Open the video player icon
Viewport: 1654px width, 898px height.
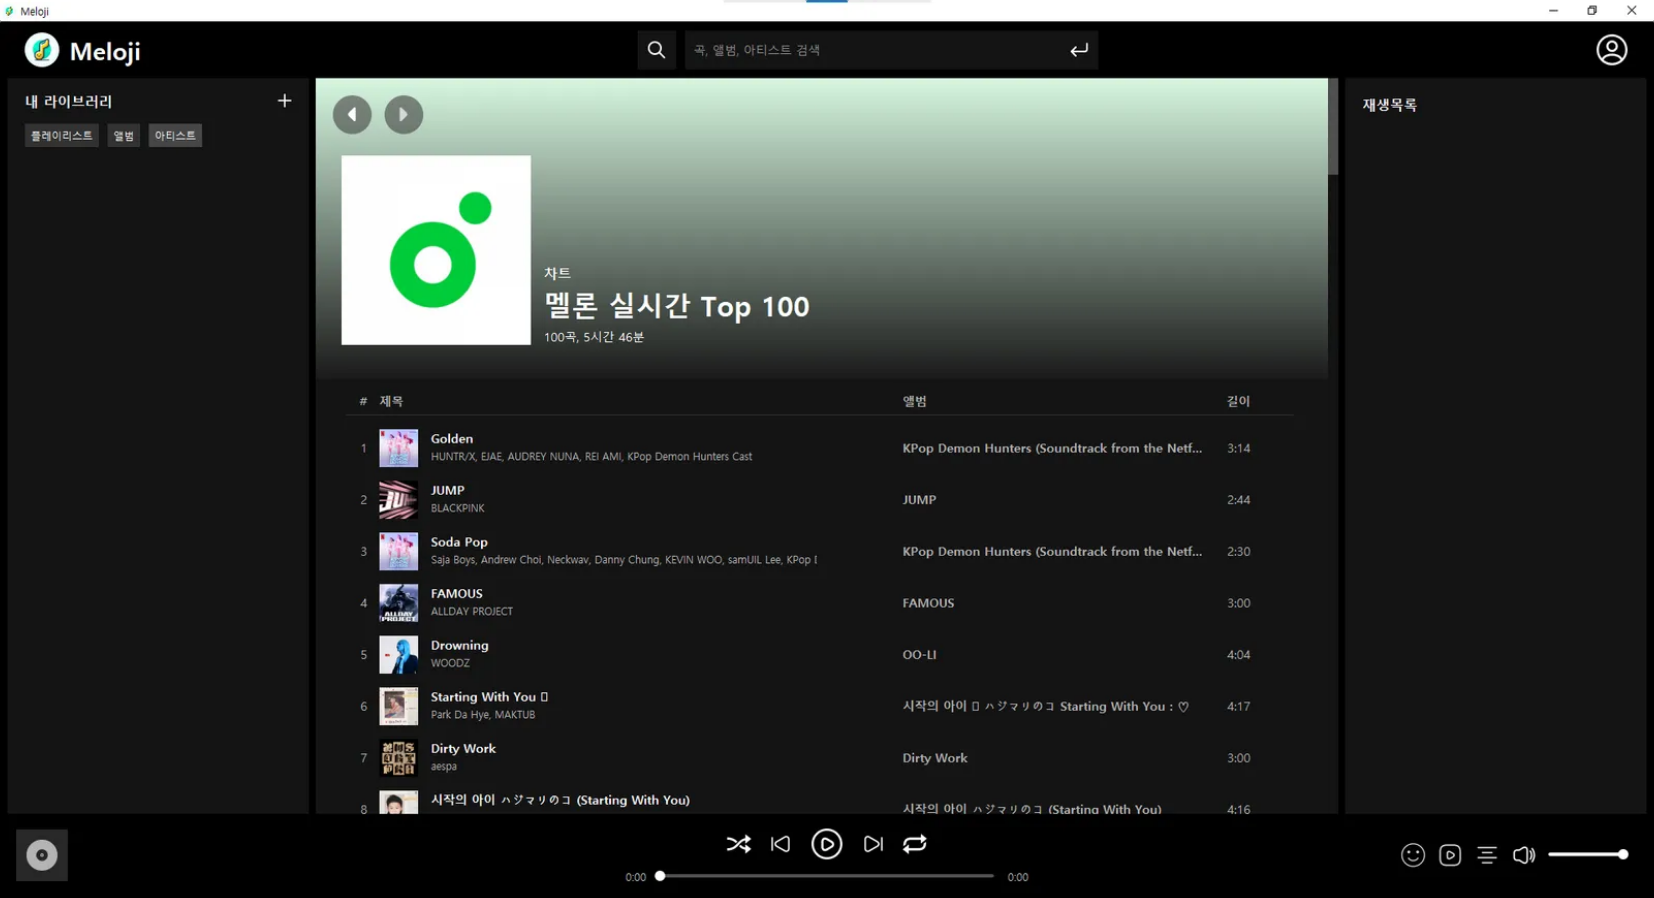click(1450, 855)
